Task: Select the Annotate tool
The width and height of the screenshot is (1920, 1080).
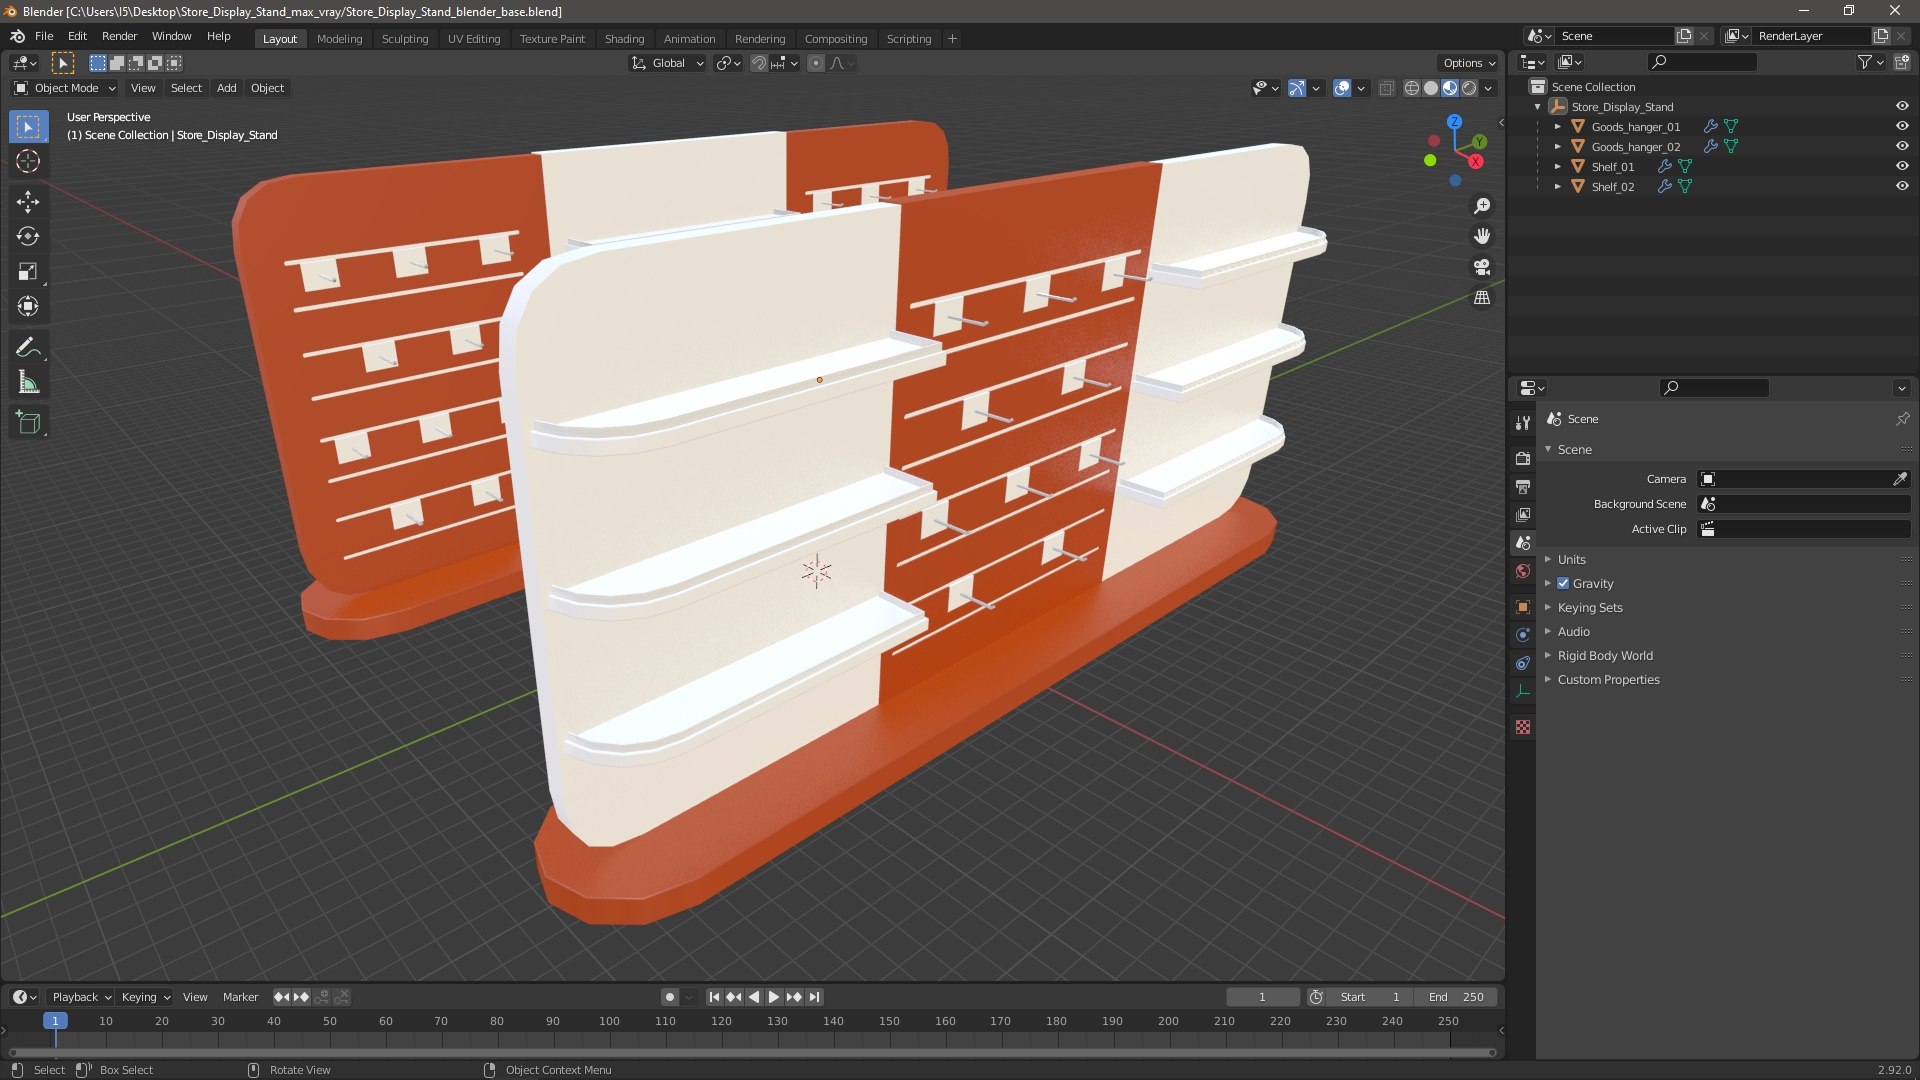Action: coord(28,347)
